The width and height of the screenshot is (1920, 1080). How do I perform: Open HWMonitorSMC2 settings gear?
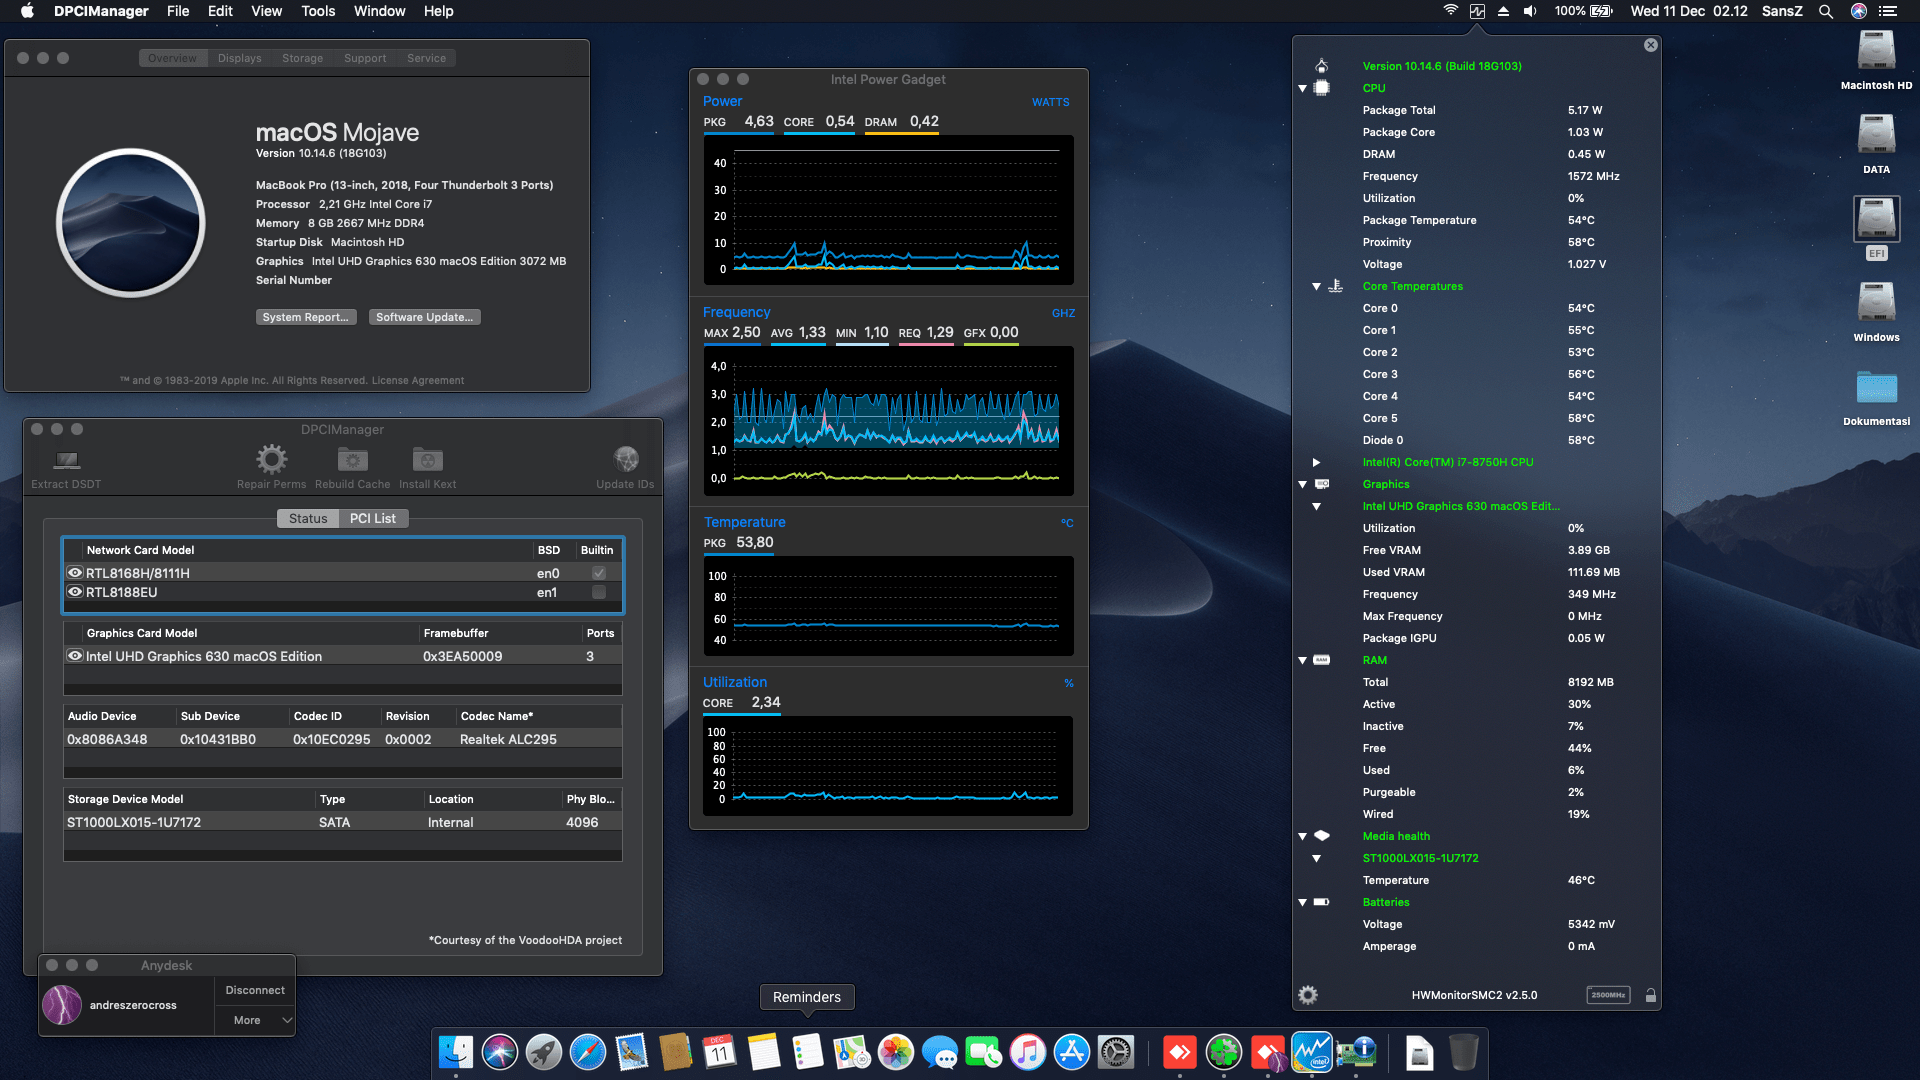[x=1306, y=994]
